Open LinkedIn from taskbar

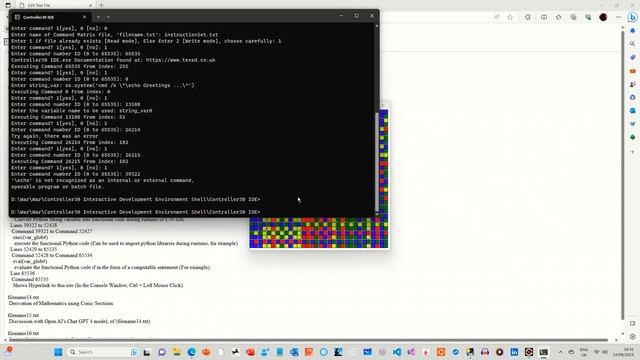(x=514, y=352)
